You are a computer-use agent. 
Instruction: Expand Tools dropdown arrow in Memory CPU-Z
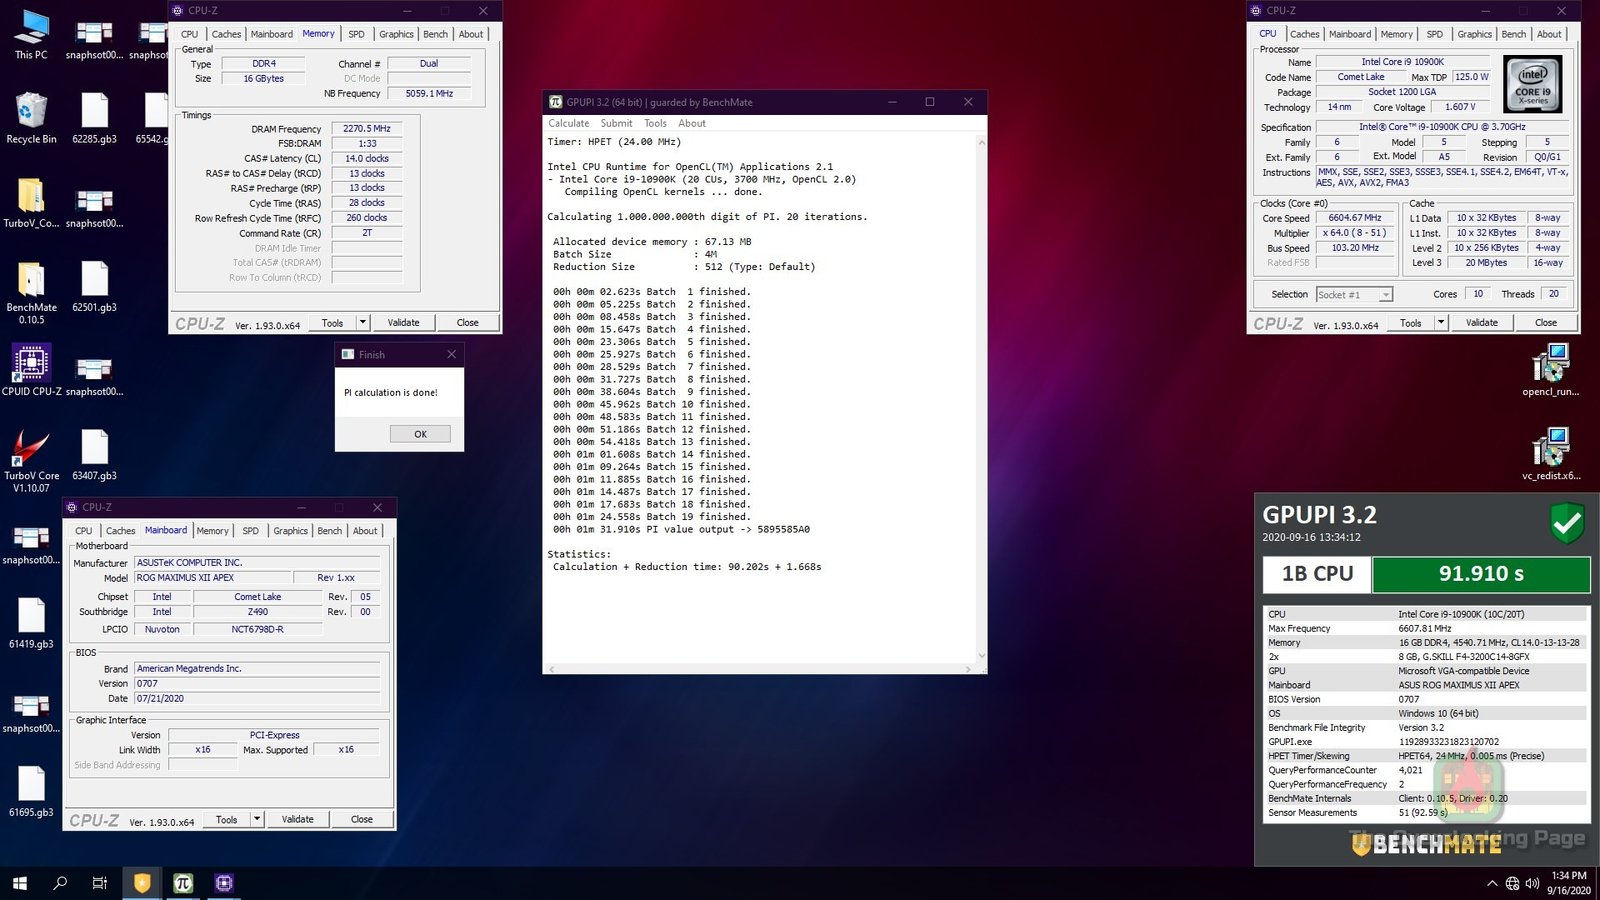(x=363, y=323)
